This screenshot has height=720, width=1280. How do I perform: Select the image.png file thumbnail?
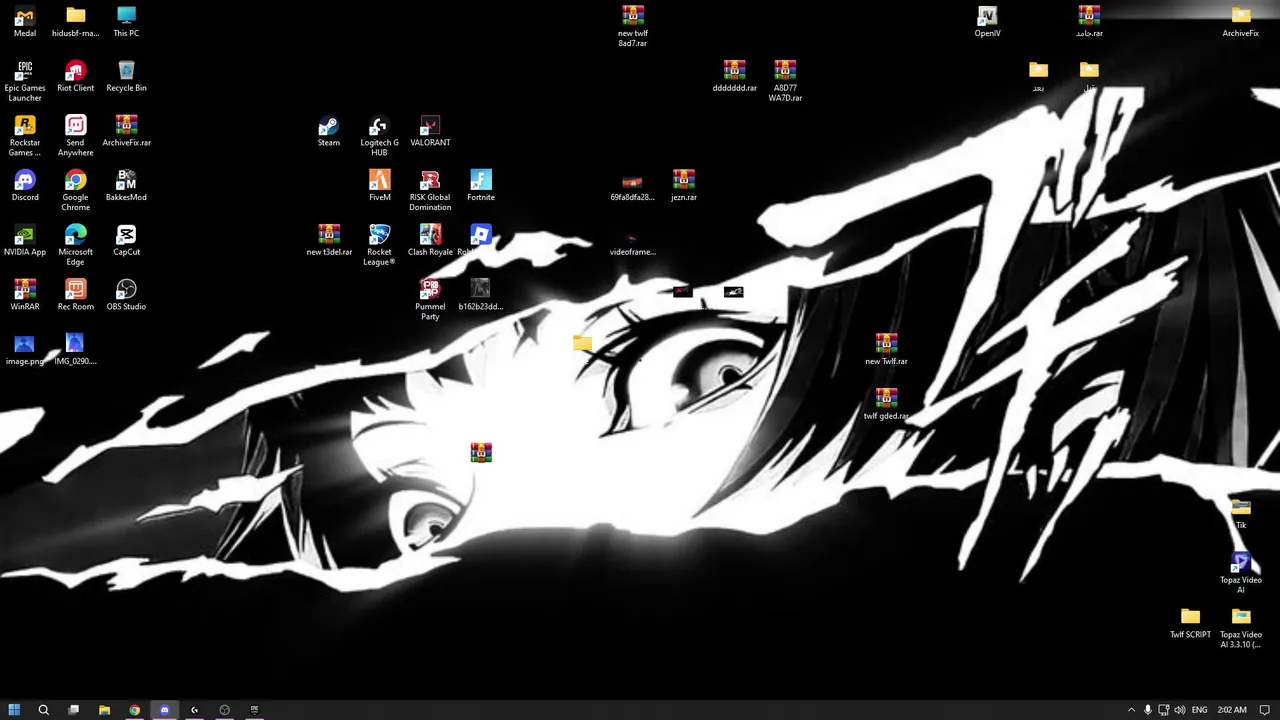point(25,350)
